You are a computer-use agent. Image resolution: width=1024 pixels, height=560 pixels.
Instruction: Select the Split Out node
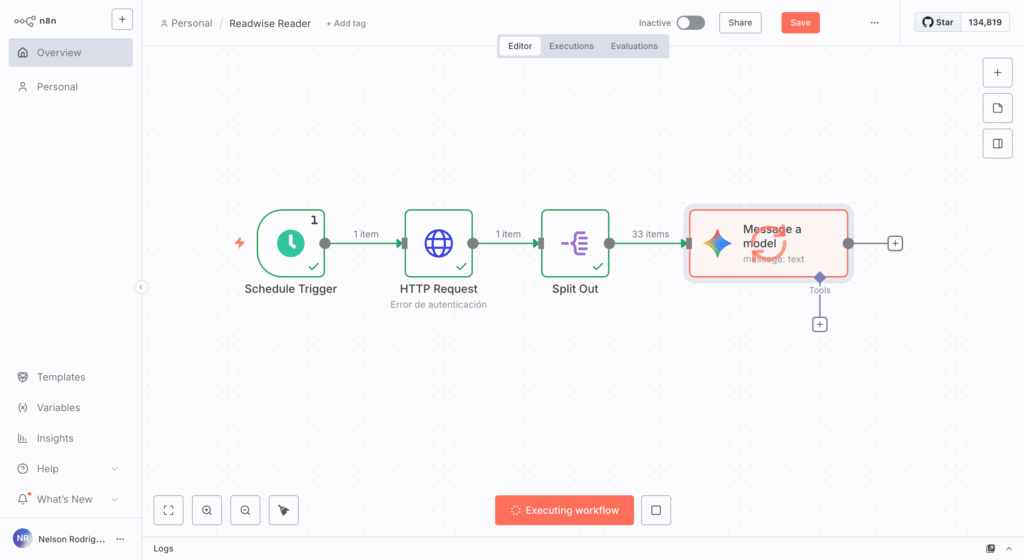click(x=575, y=243)
